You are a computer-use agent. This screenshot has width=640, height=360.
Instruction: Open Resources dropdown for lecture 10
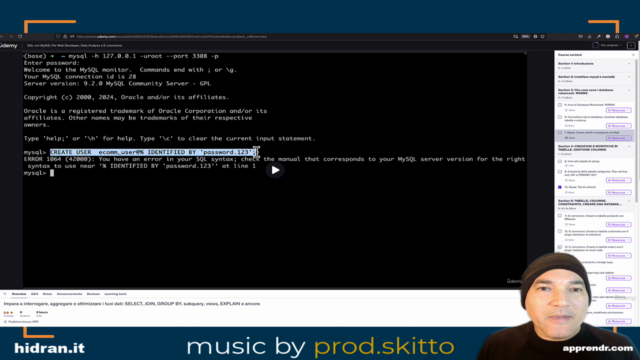point(618,192)
